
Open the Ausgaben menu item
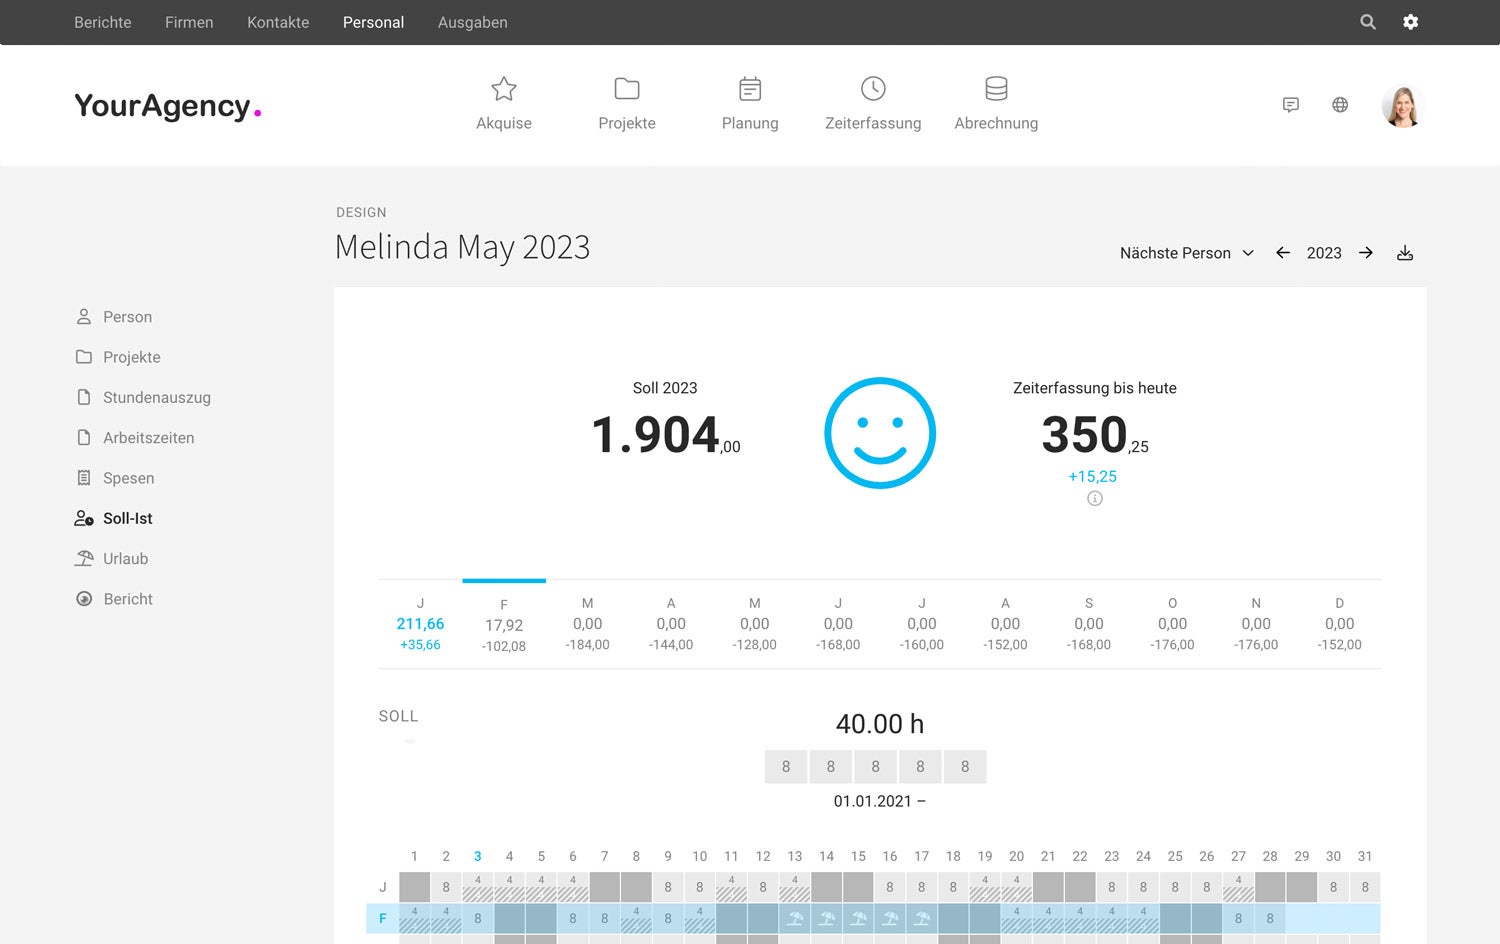[x=473, y=22]
